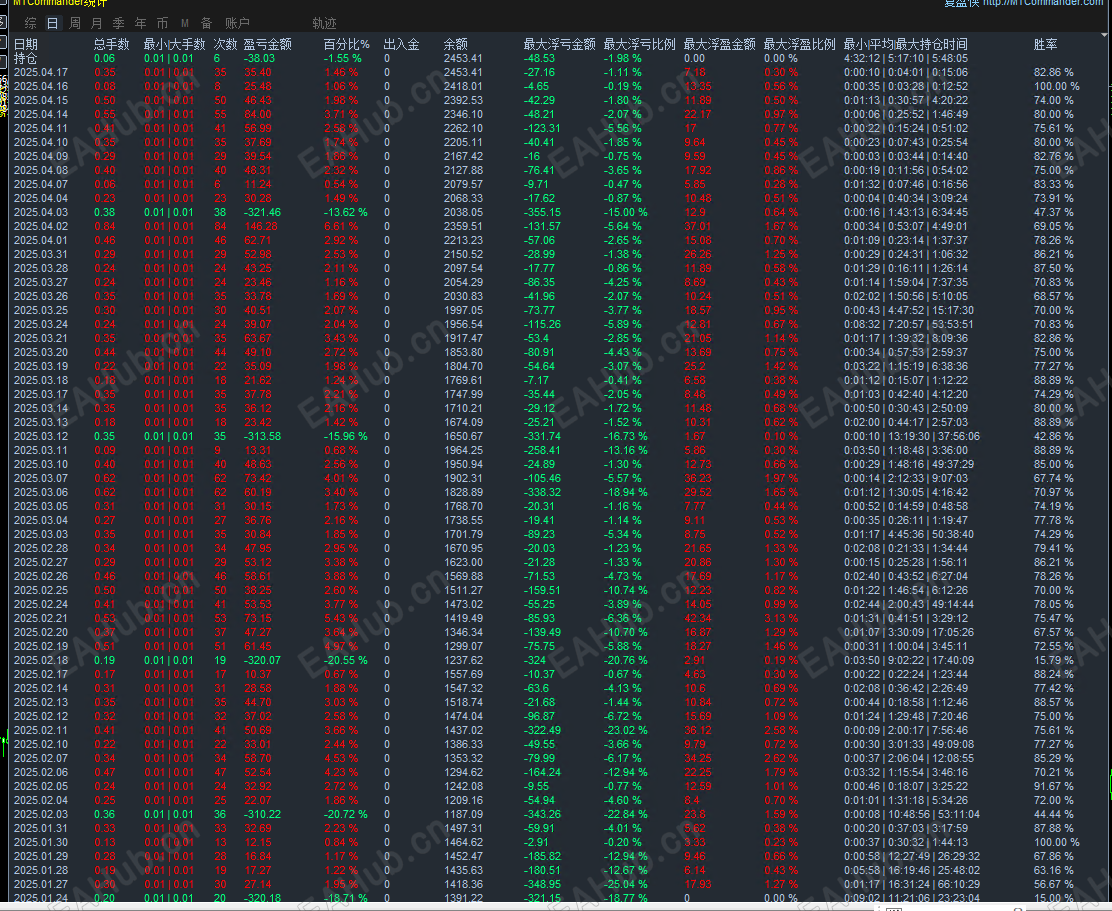Select the M tab

point(184,23)
